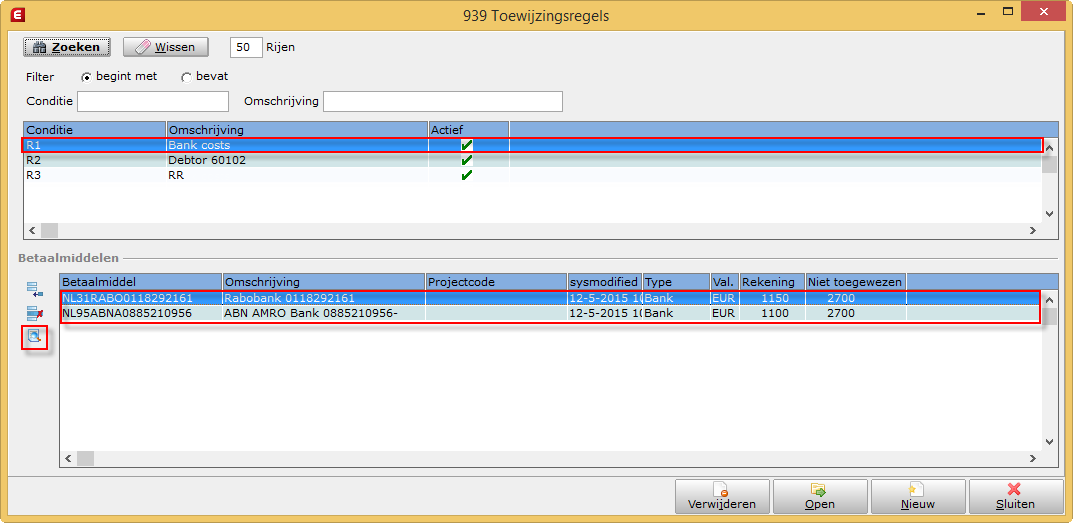The width and height of the screenshot is (1073, 523).
Task: Select the 'begint met' filter option
Action: pyautogui.click(x=86, y=77)
